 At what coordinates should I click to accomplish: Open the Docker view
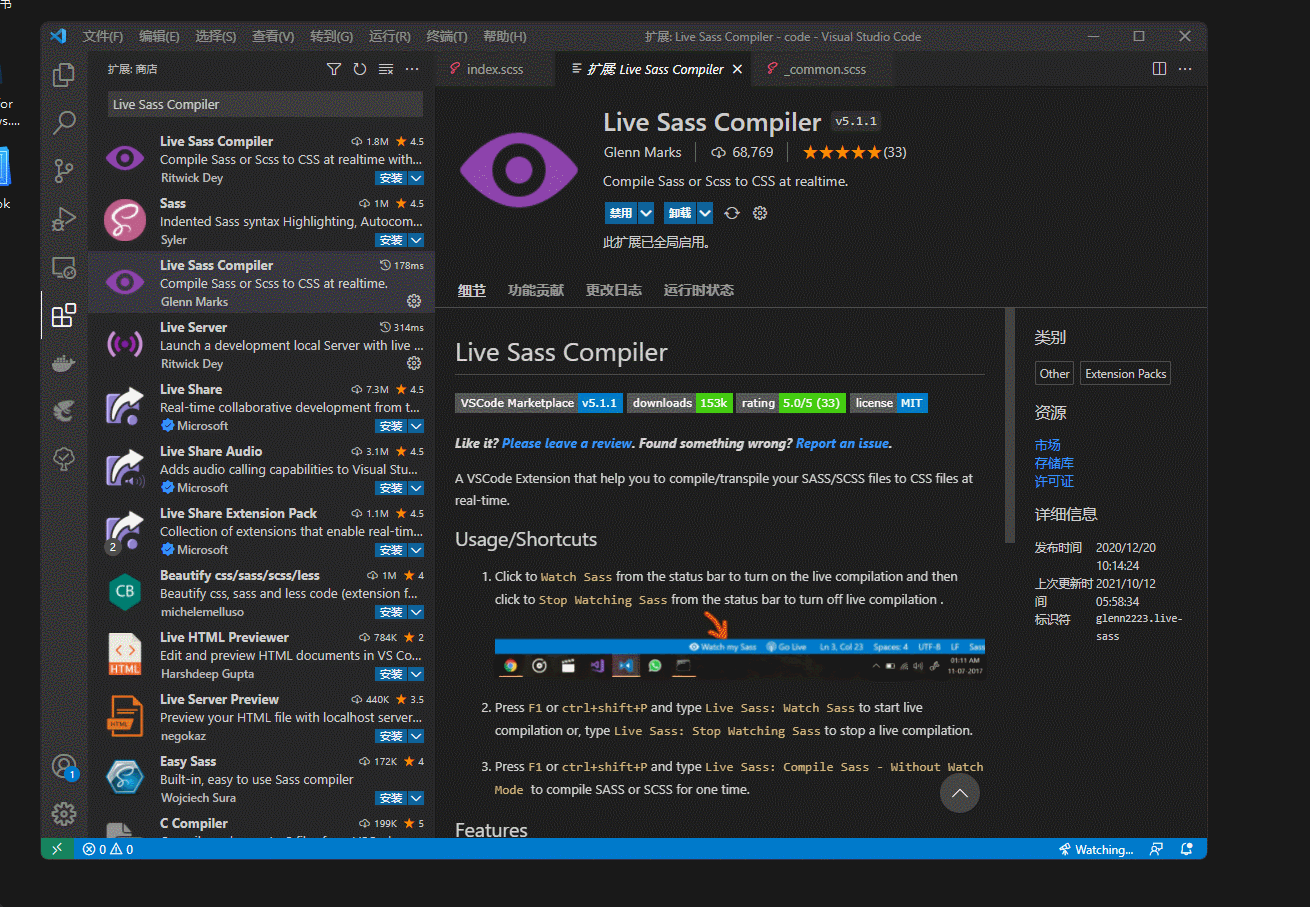[x=64, y=364]
